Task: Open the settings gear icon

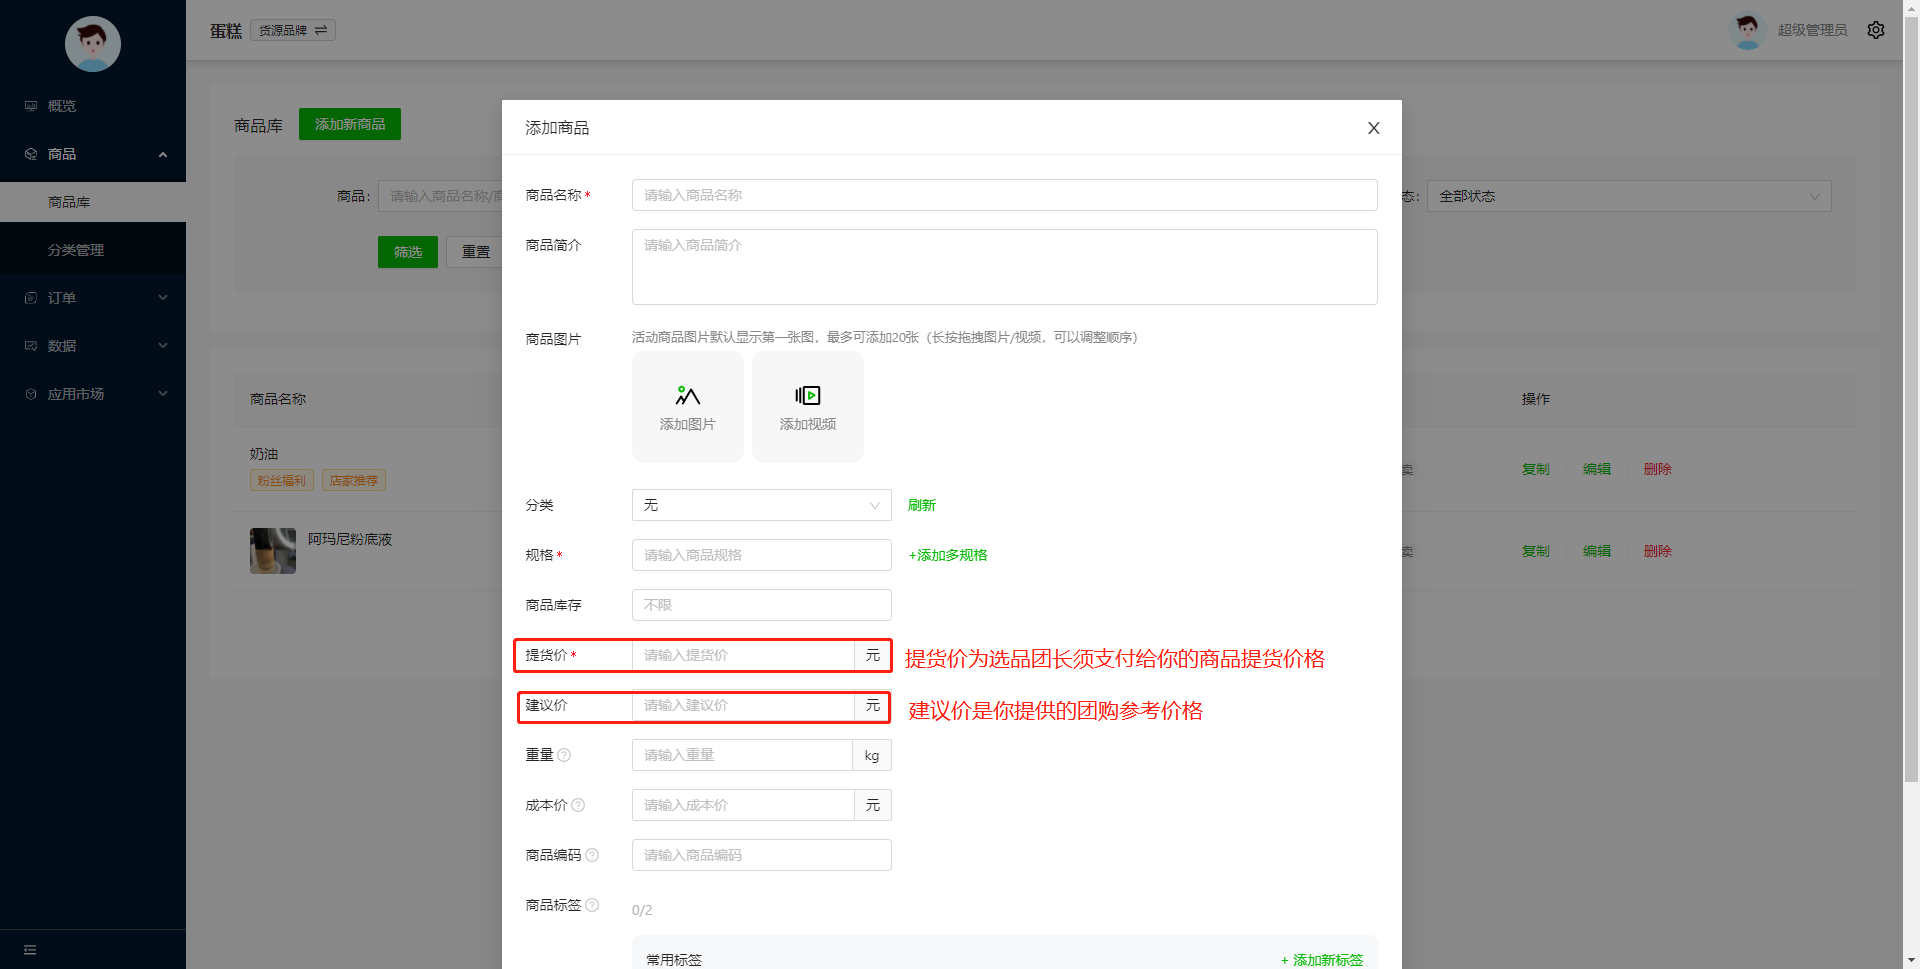Action: point(1876,30)
